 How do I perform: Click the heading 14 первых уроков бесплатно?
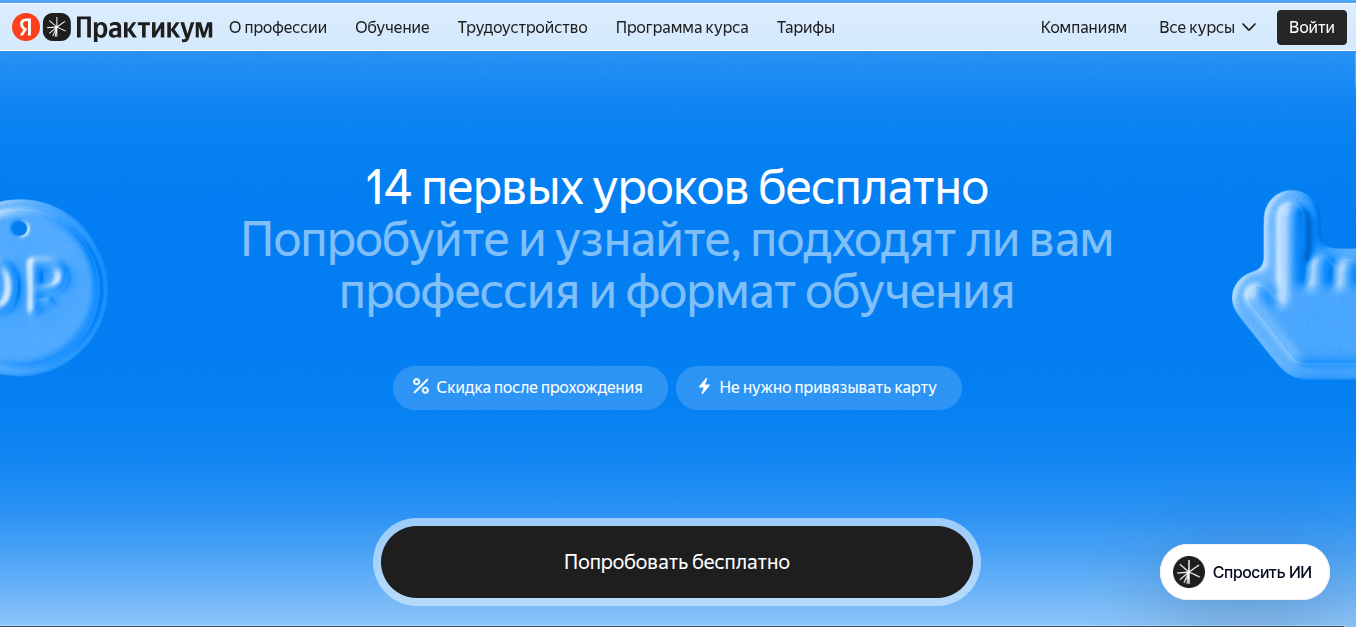[x=677, y=188]
